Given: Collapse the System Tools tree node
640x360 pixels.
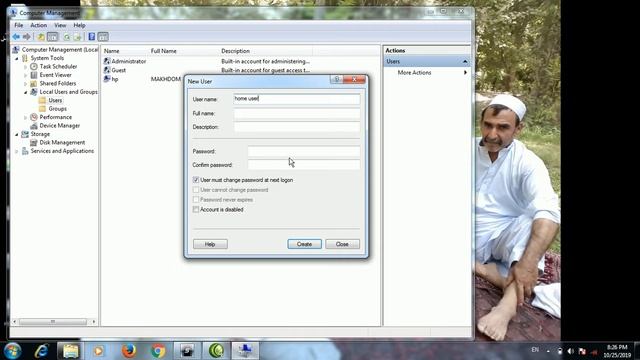Looking at the screenshot, I should (17, 58).
